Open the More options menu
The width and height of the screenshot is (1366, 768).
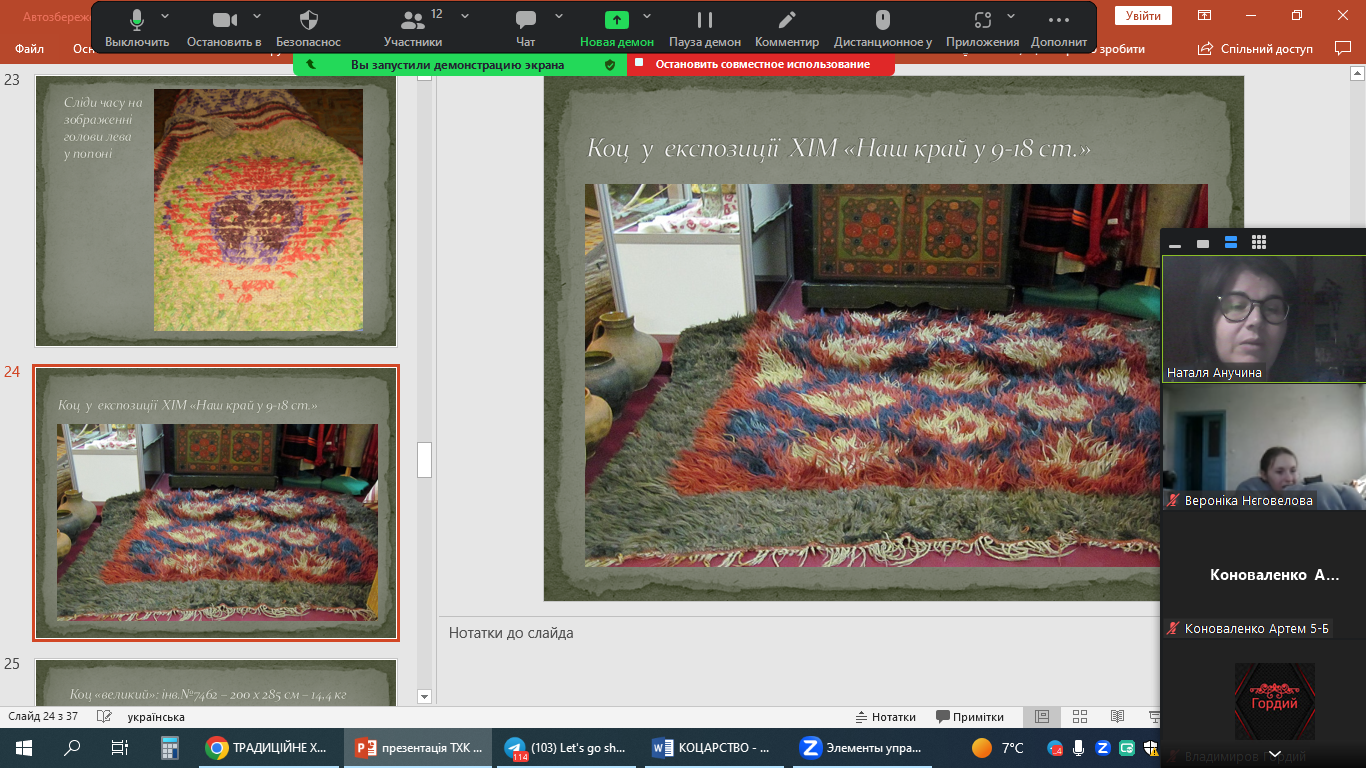pos(1059,28)
